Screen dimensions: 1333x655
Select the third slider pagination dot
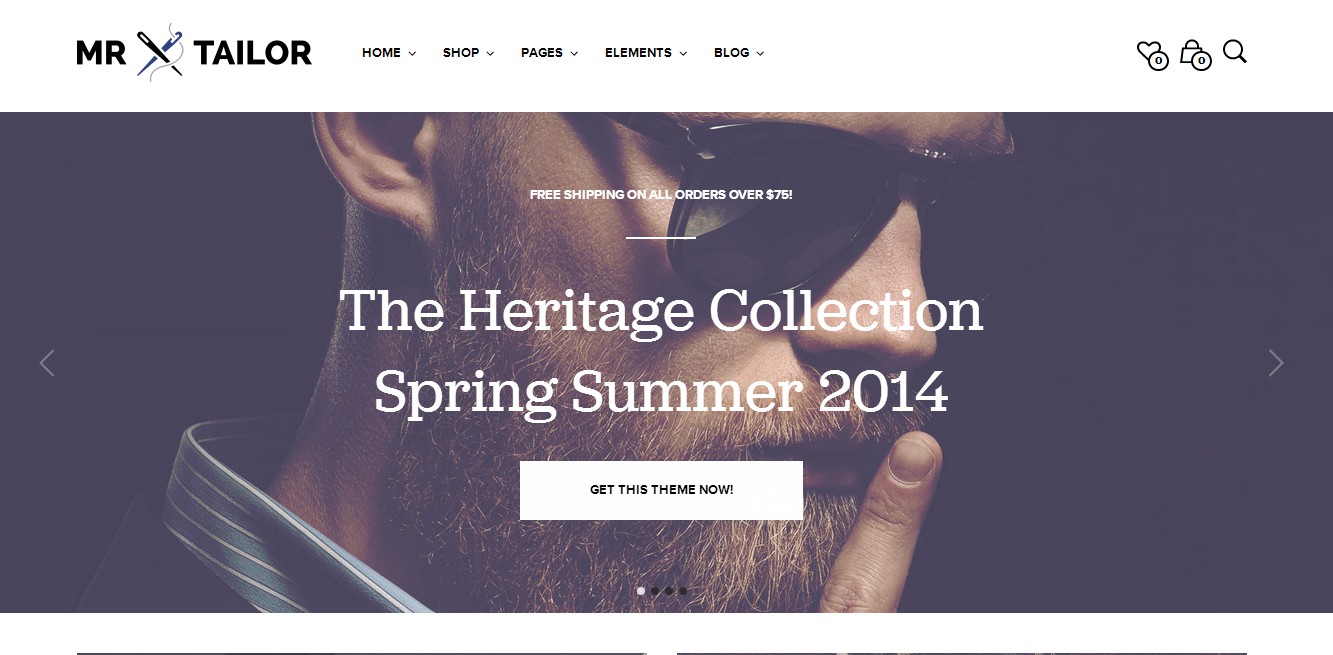tap(669, 591)
